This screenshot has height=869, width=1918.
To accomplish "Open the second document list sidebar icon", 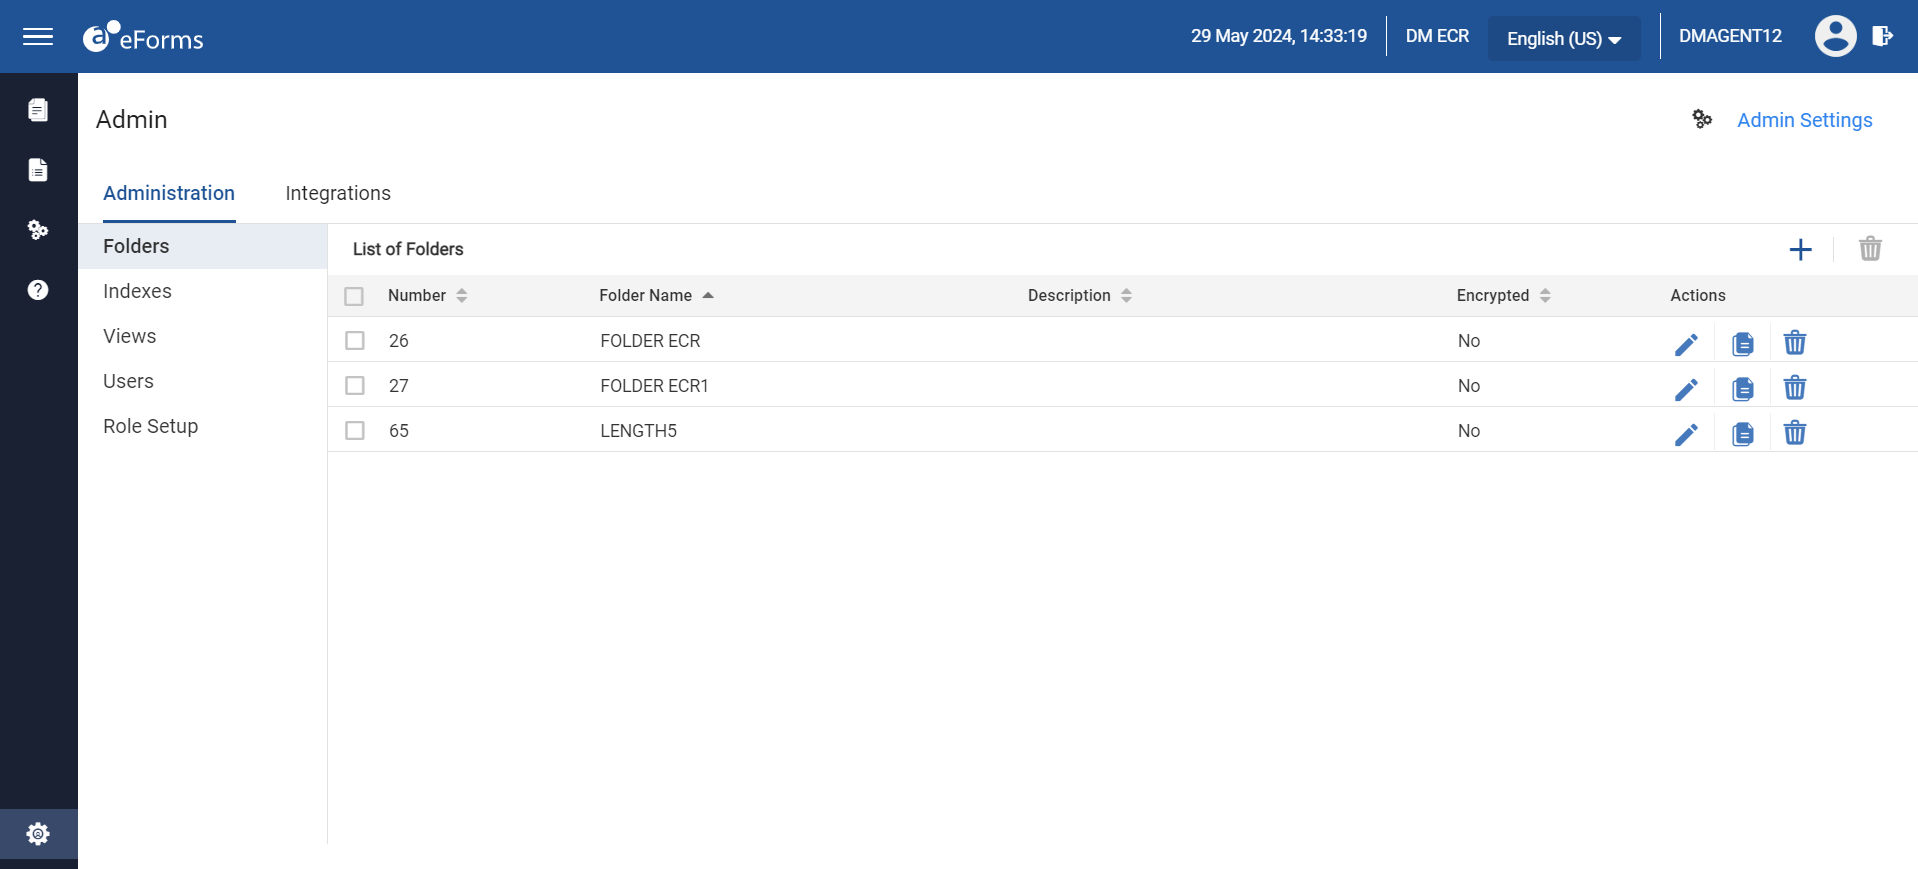I will (x=38, y=170).
